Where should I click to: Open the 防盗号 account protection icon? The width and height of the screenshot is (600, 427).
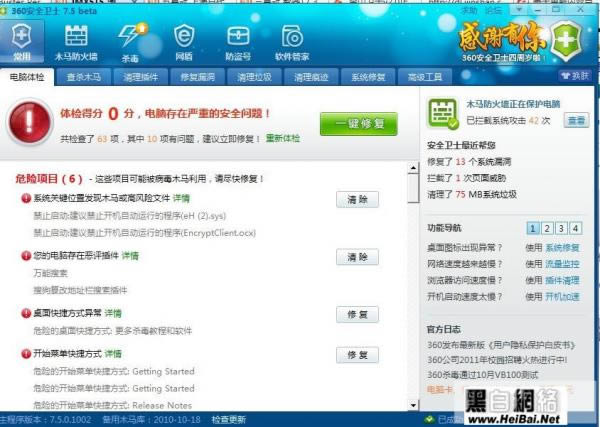coord(238,43)
